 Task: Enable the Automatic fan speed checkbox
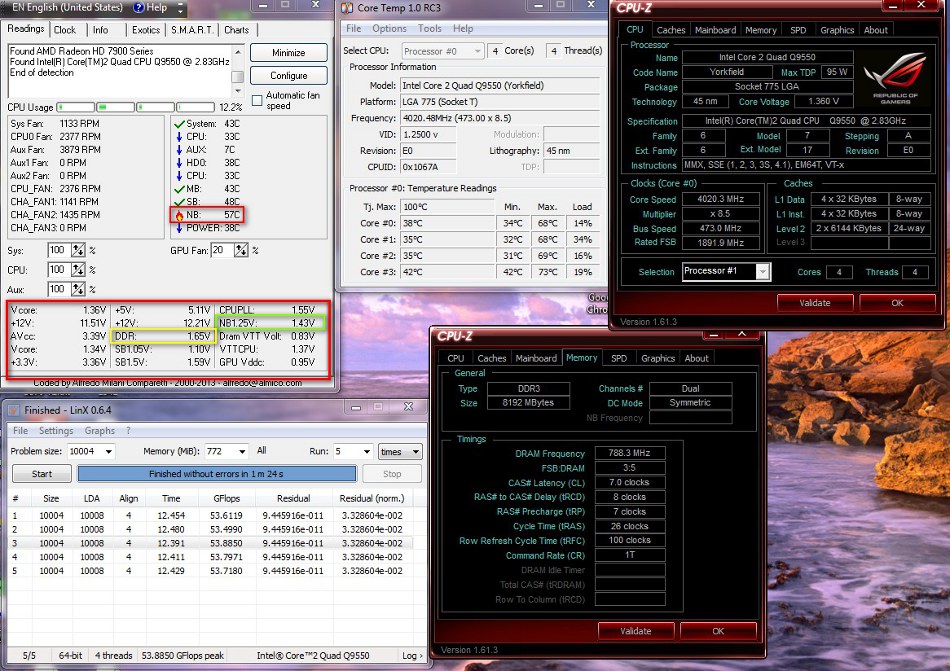click(257, 101)
